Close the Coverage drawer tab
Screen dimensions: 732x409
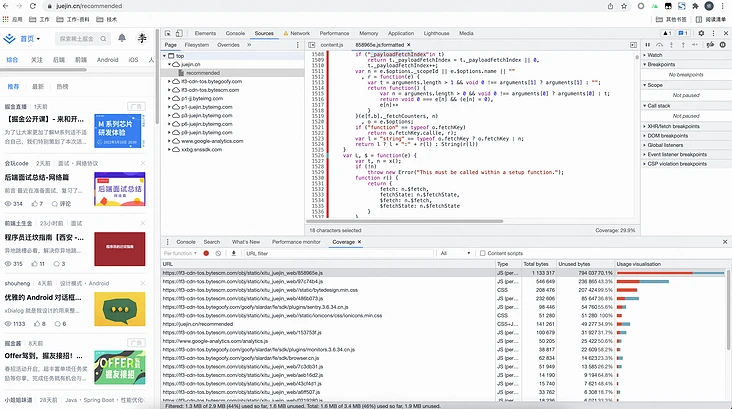359,242
